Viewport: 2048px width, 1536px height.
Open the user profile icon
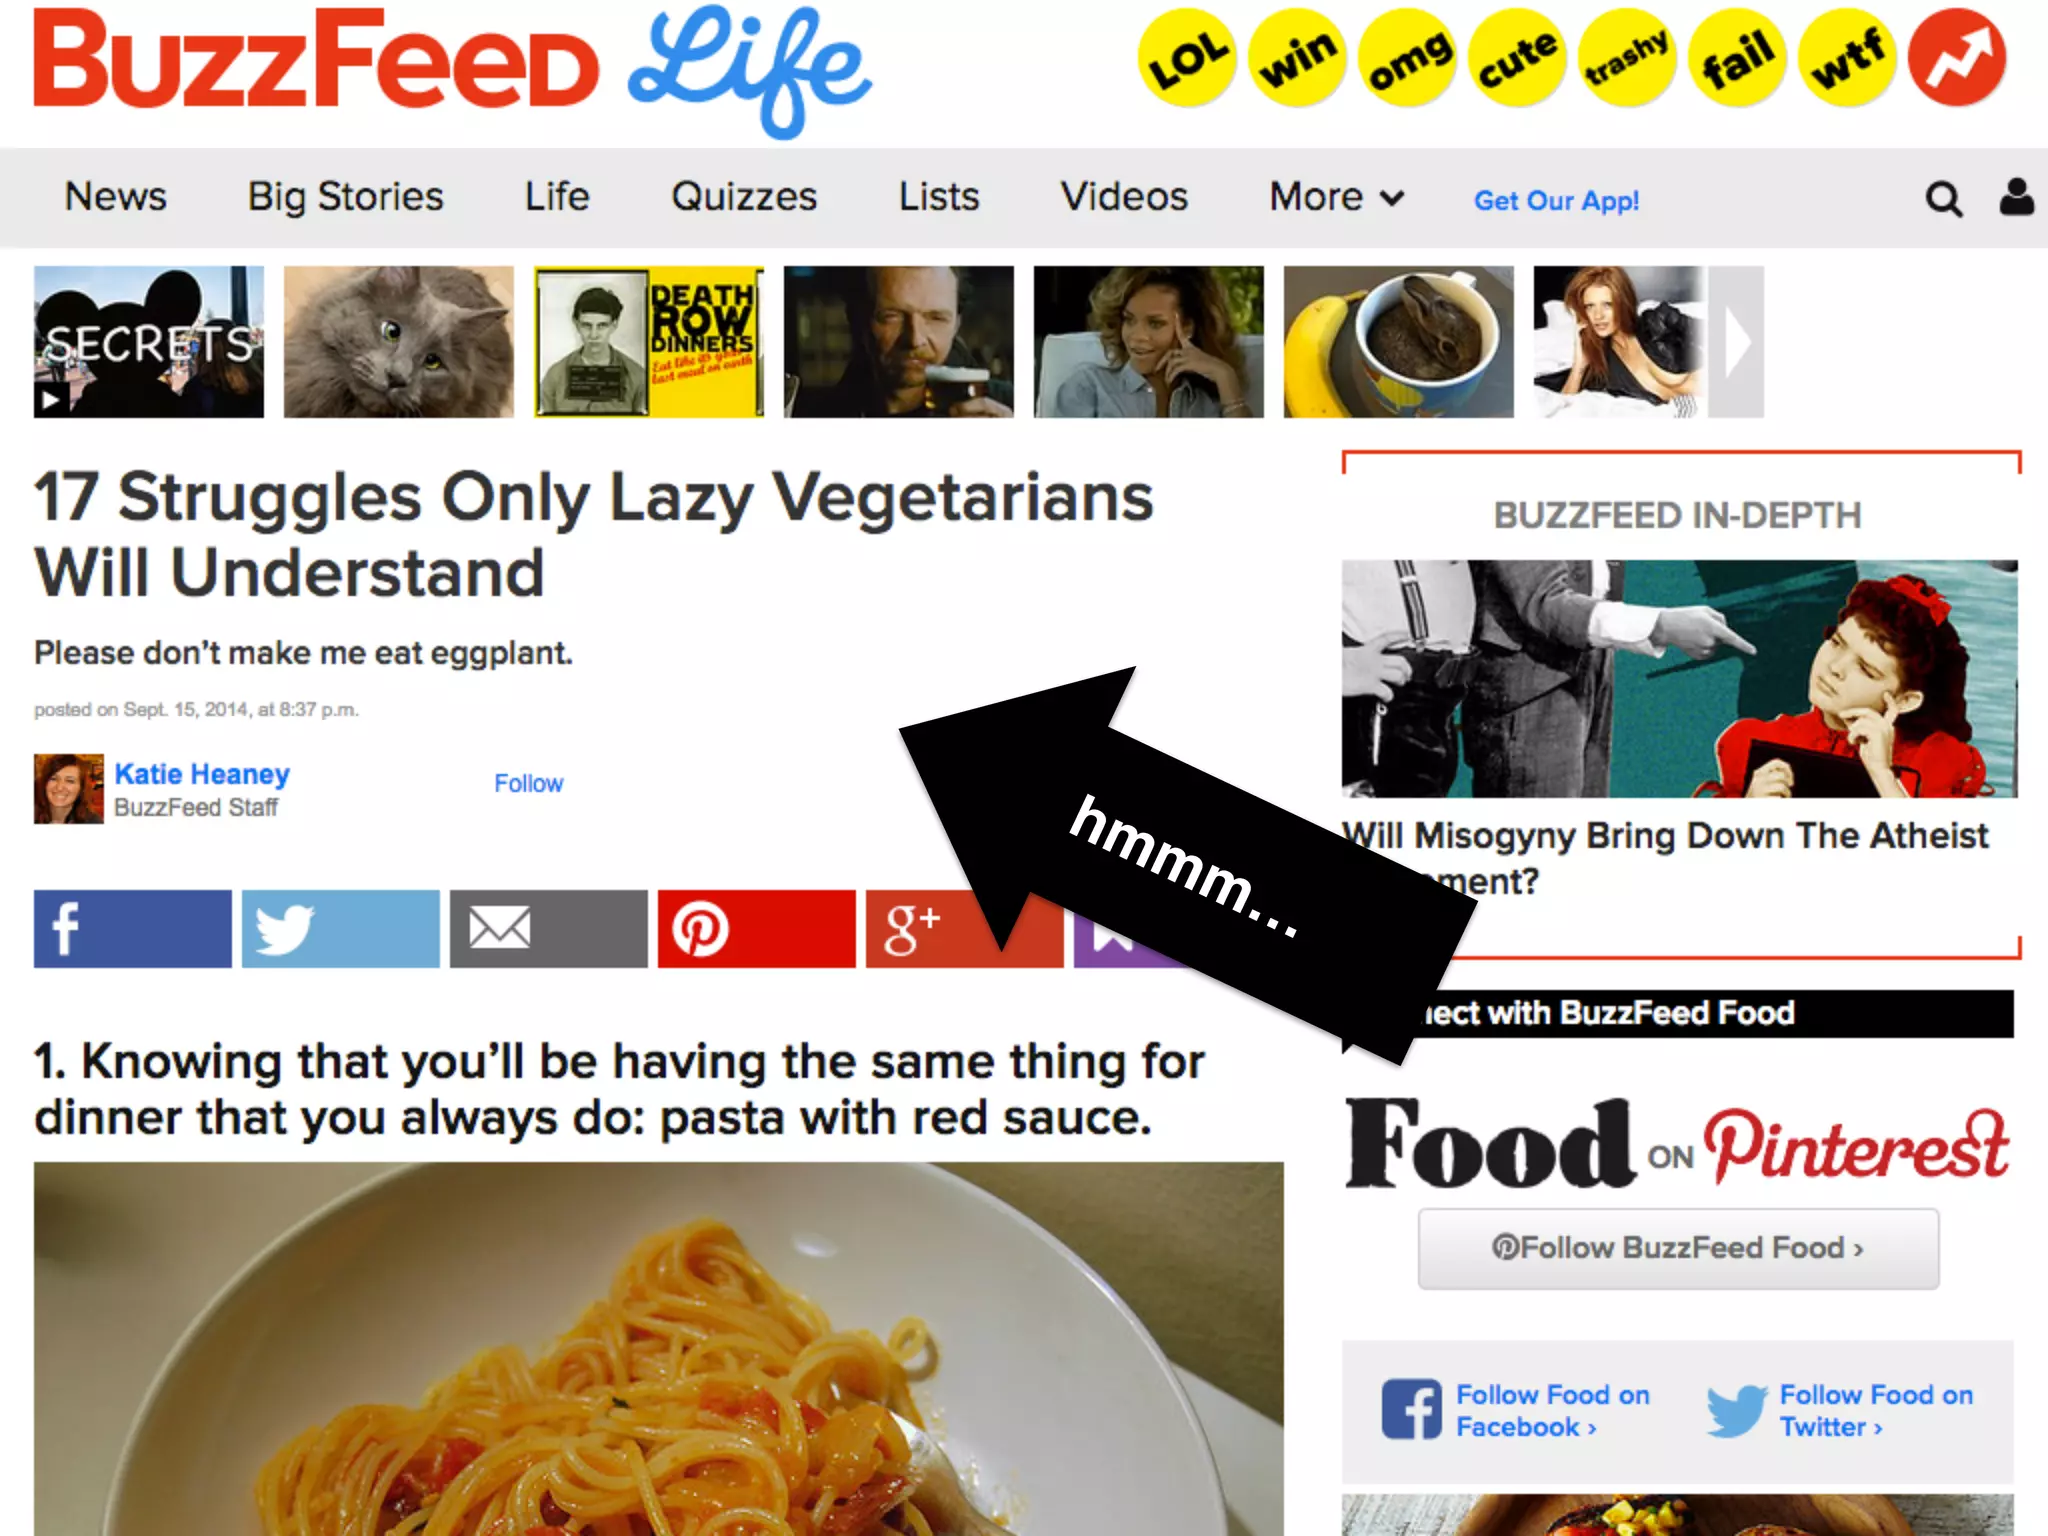pos(2016,197)
